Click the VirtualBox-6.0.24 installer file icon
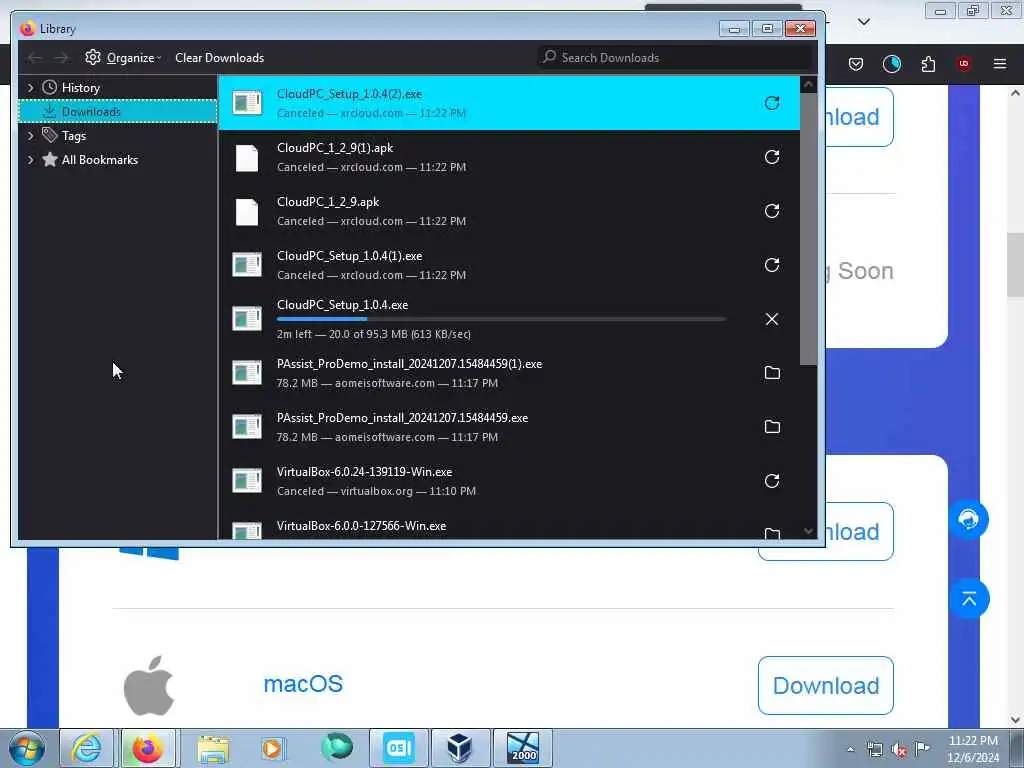 click(247, 481)
